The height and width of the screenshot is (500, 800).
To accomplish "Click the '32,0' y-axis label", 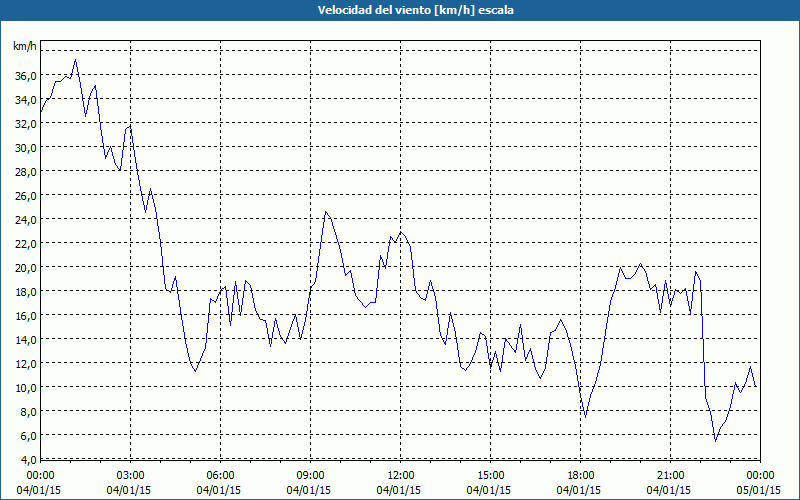I will (x=27, y=123).
